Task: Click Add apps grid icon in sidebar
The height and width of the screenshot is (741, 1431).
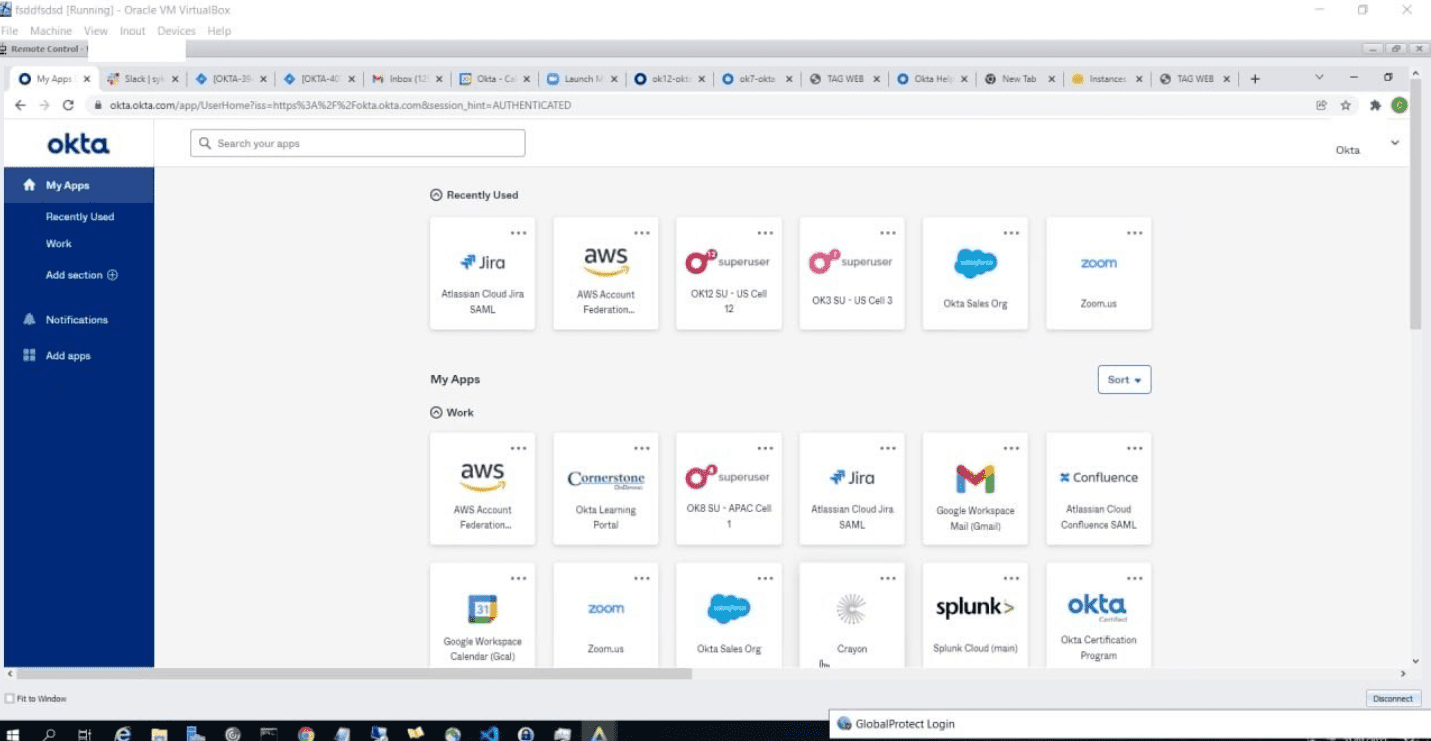Action: (x=29, y=356)
